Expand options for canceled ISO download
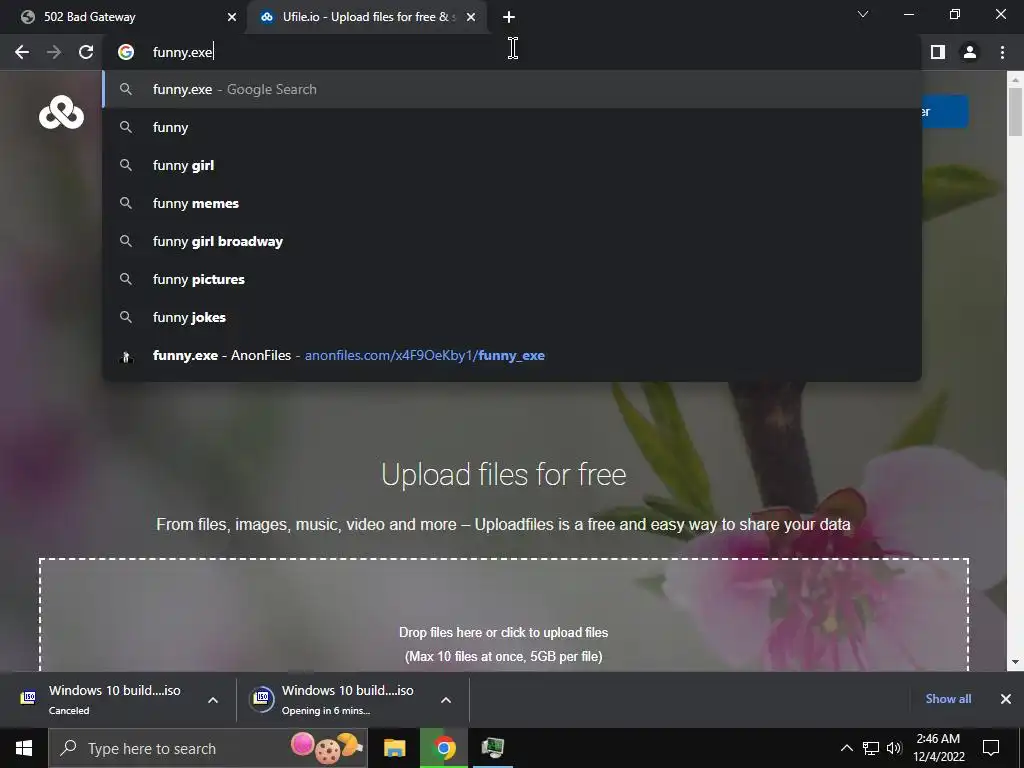This screenshot has height=768, width=1024. [213, 699]
